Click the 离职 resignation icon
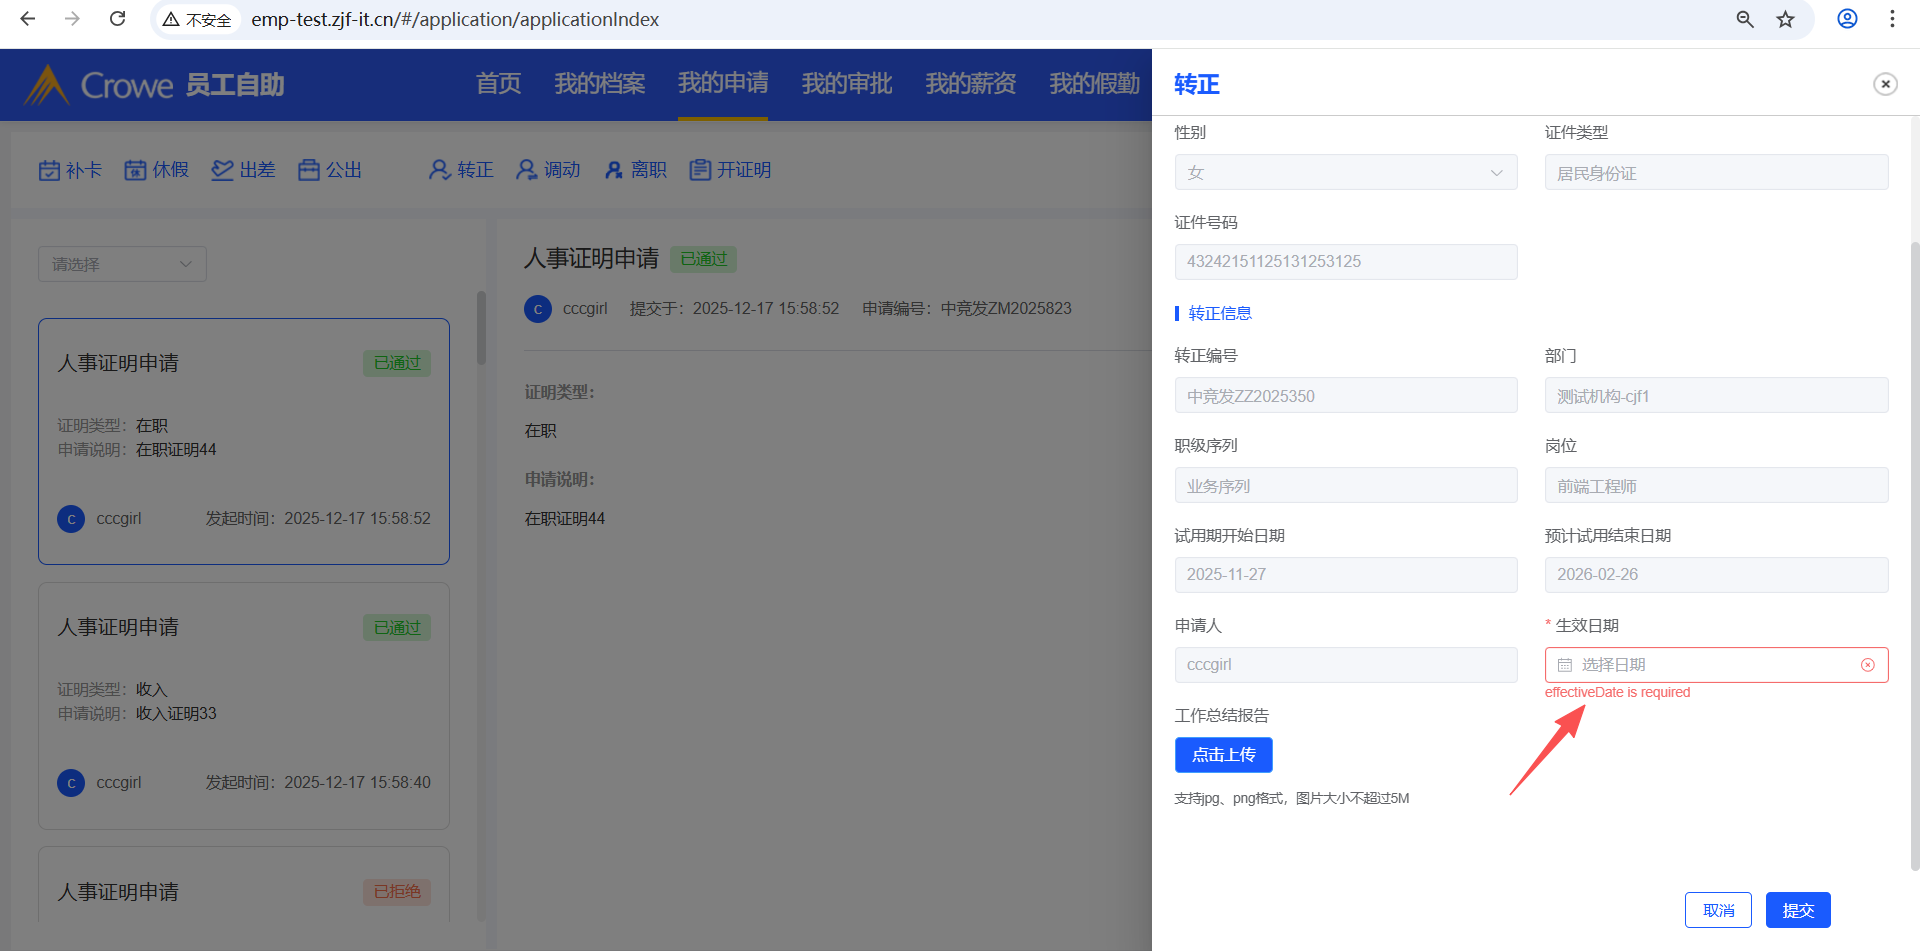 click(614, 171)
